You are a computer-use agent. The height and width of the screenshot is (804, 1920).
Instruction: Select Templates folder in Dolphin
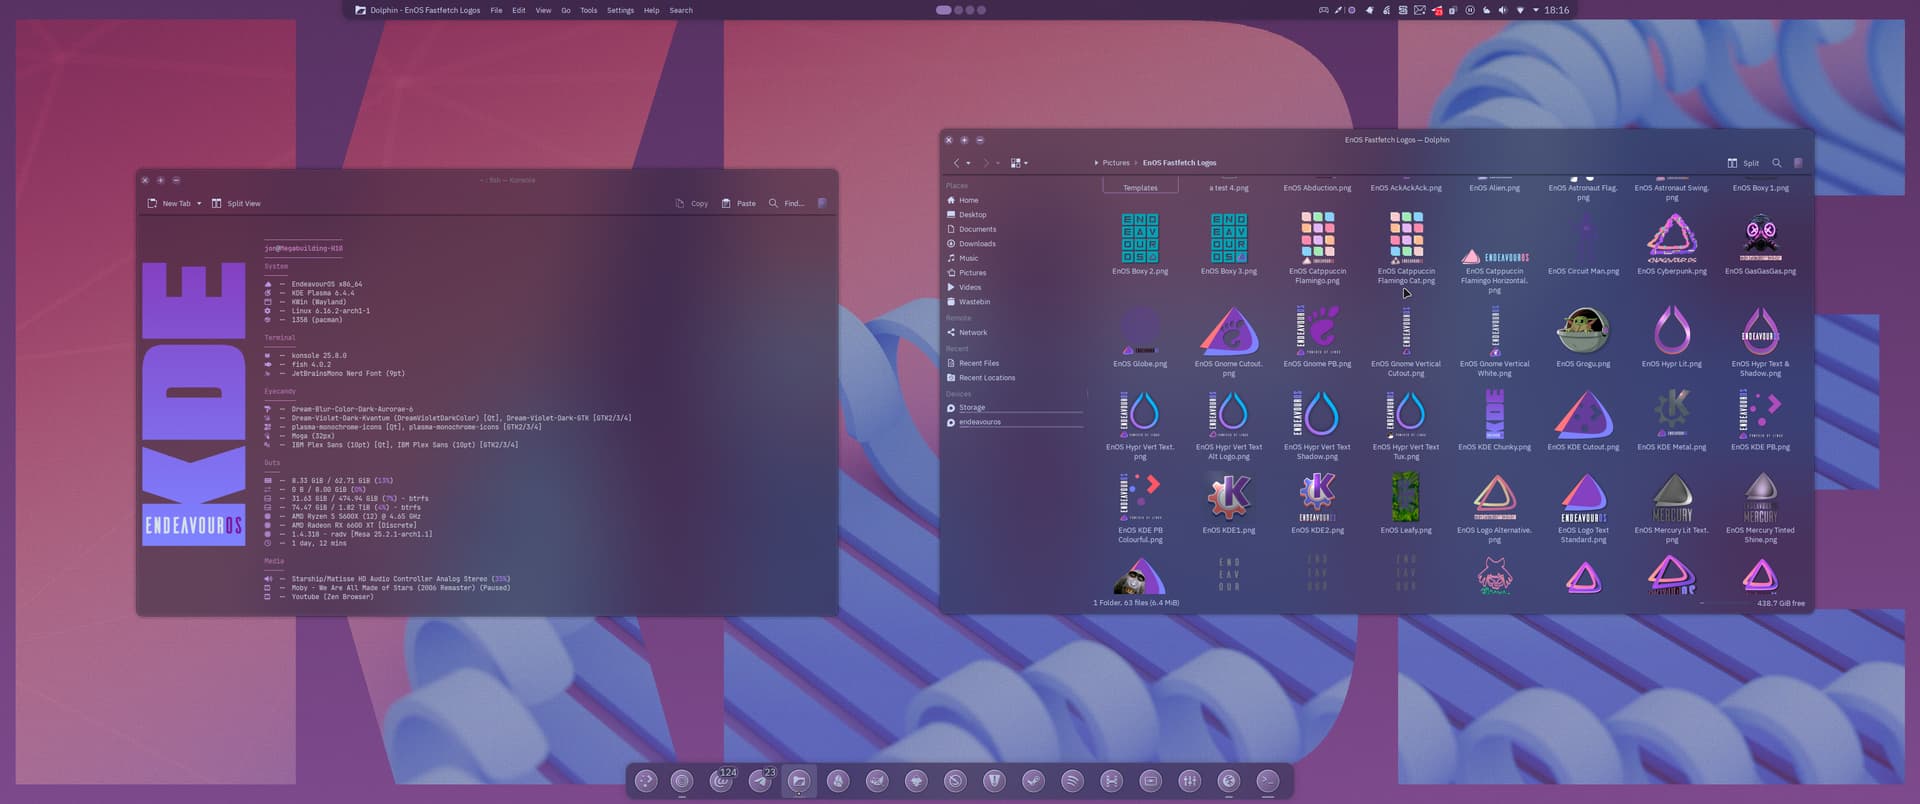pos(1140,187)
